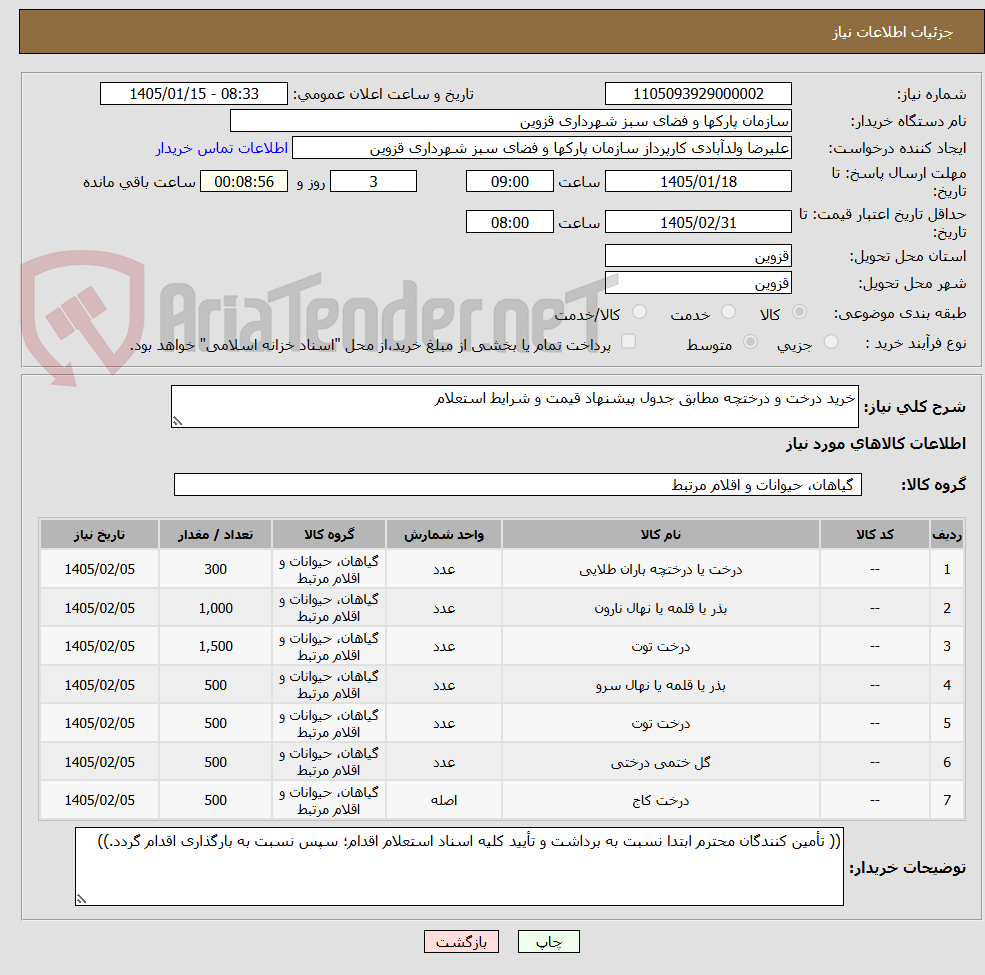Click need date 1405/02/05 in row 7
The width and height of the screenshot is (985, 975).
[99, 800]
